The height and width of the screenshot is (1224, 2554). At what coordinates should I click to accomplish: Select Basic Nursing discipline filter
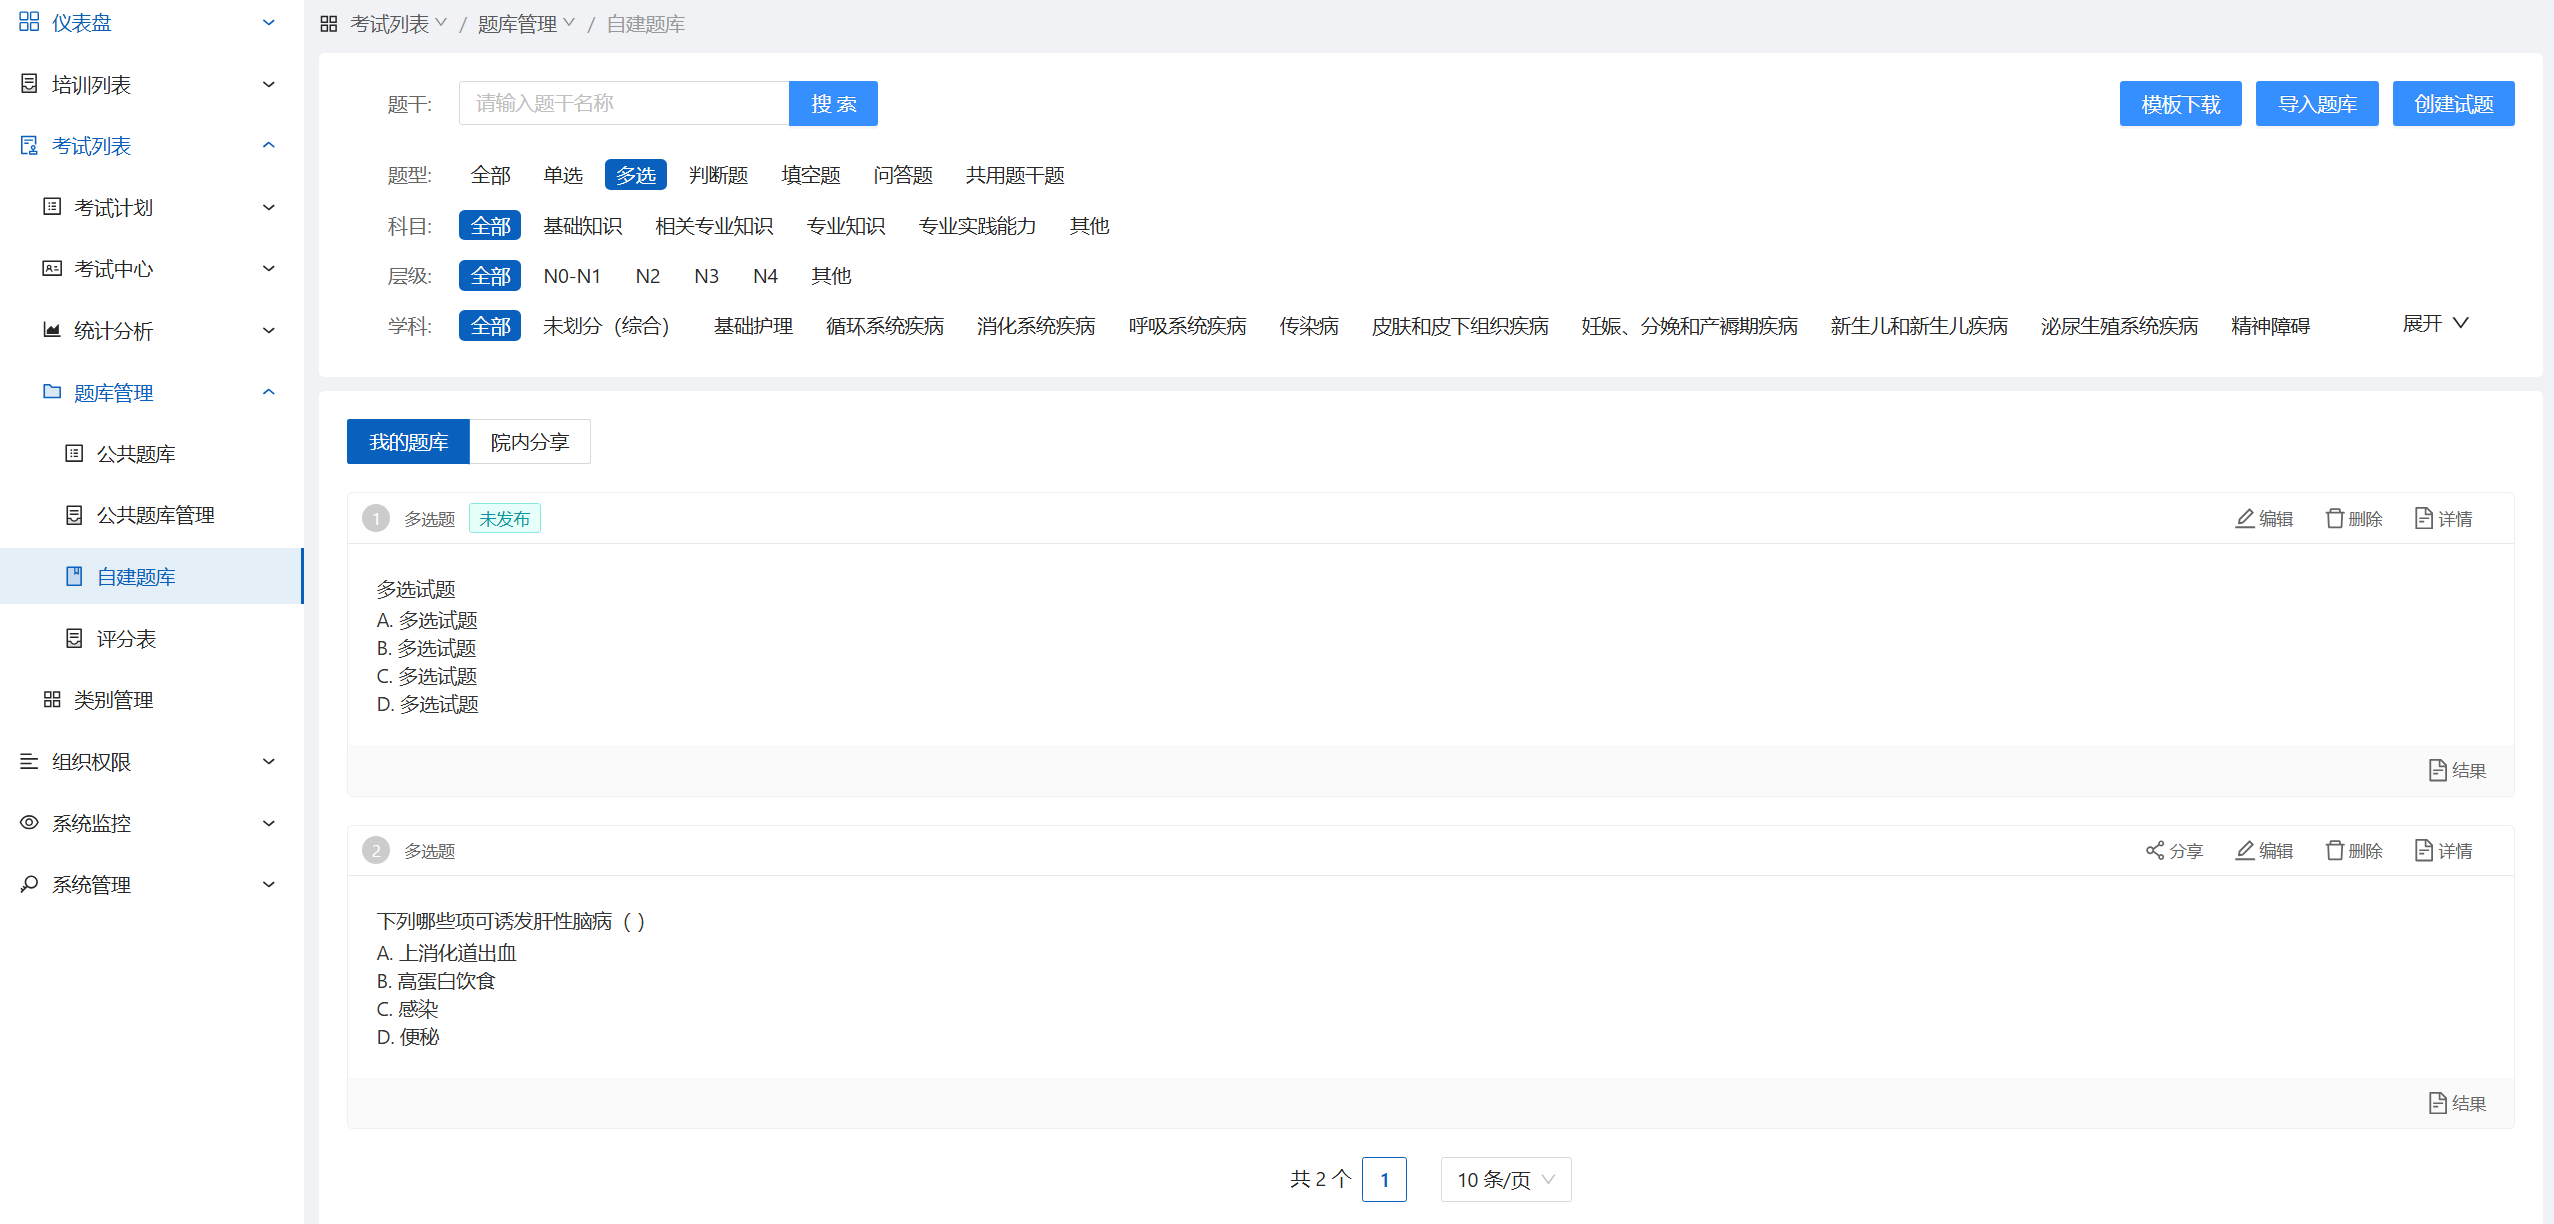click(x=752, y=326)
